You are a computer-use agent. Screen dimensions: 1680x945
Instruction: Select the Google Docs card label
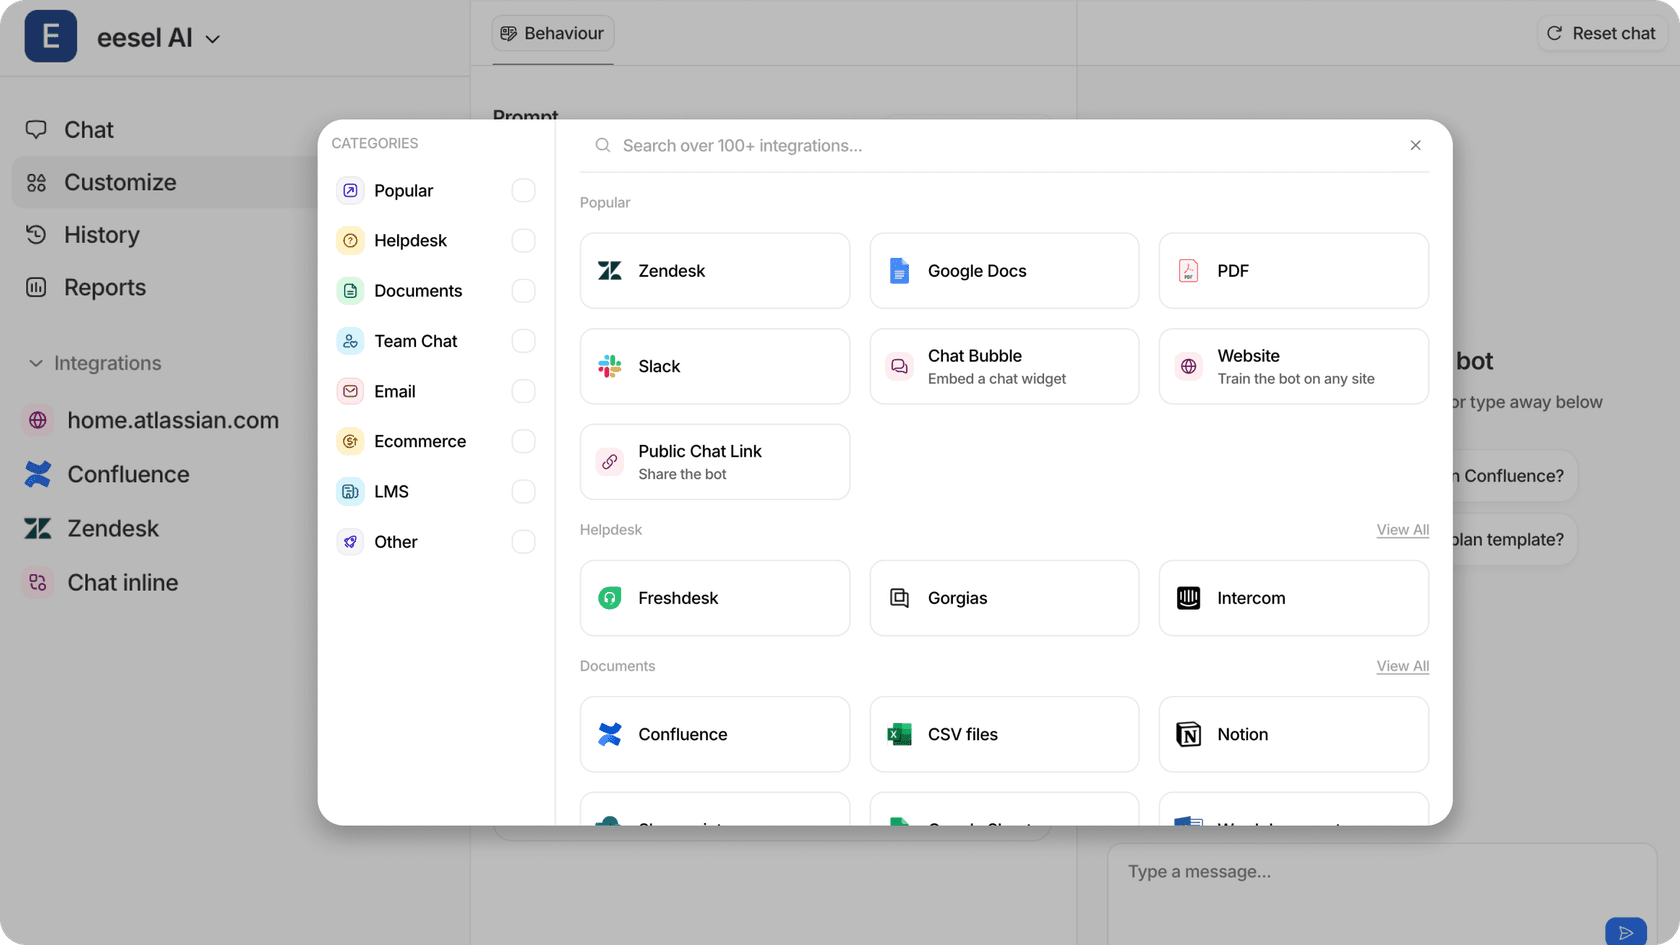tap(977, 271)
